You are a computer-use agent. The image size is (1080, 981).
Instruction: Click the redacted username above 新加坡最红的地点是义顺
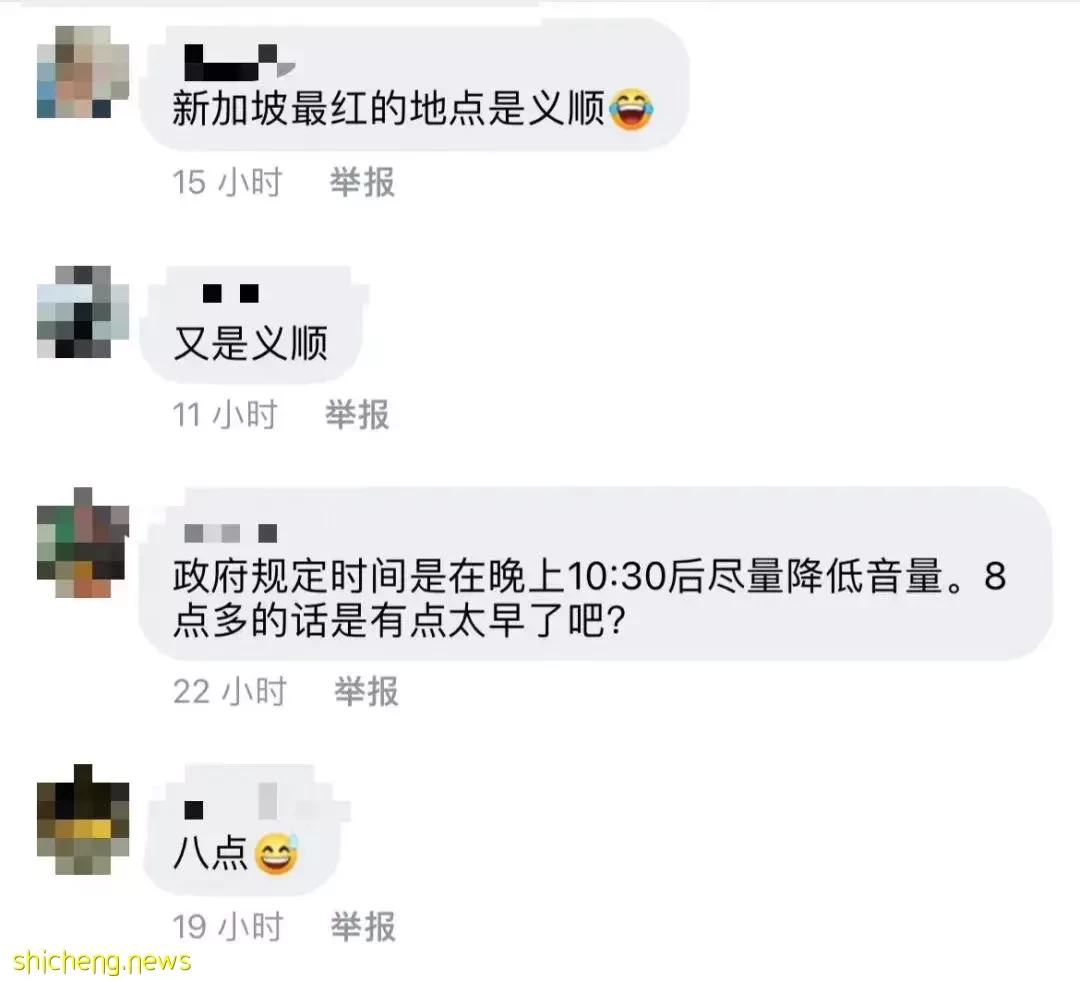point(240,62)
